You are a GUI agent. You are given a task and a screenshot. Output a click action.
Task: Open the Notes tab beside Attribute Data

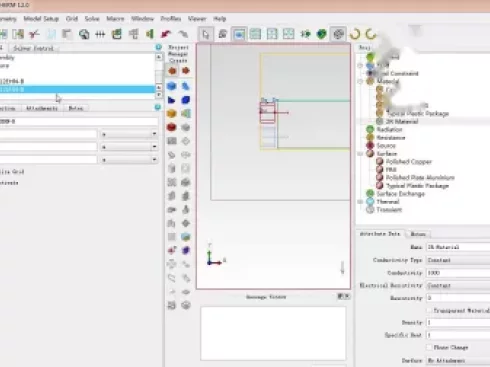(418, 234)
